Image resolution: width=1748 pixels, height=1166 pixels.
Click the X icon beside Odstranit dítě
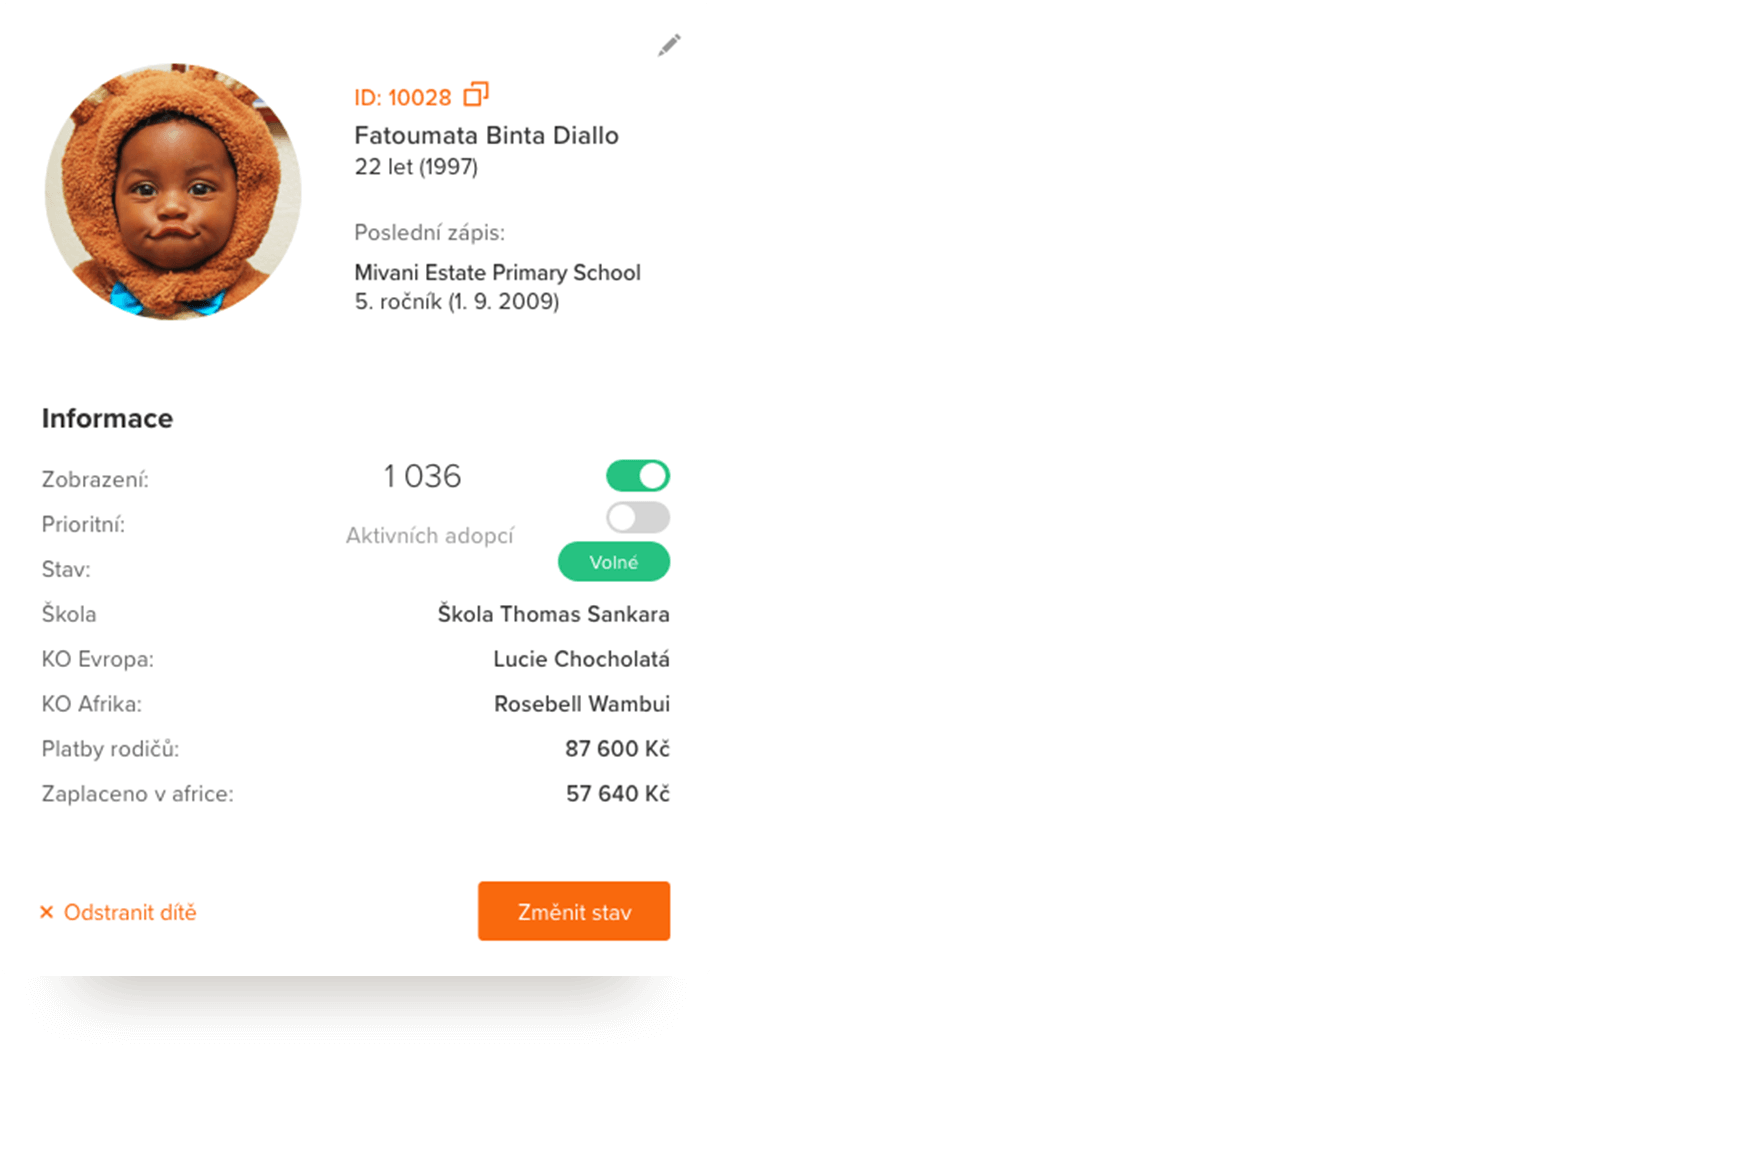point(46,912)
